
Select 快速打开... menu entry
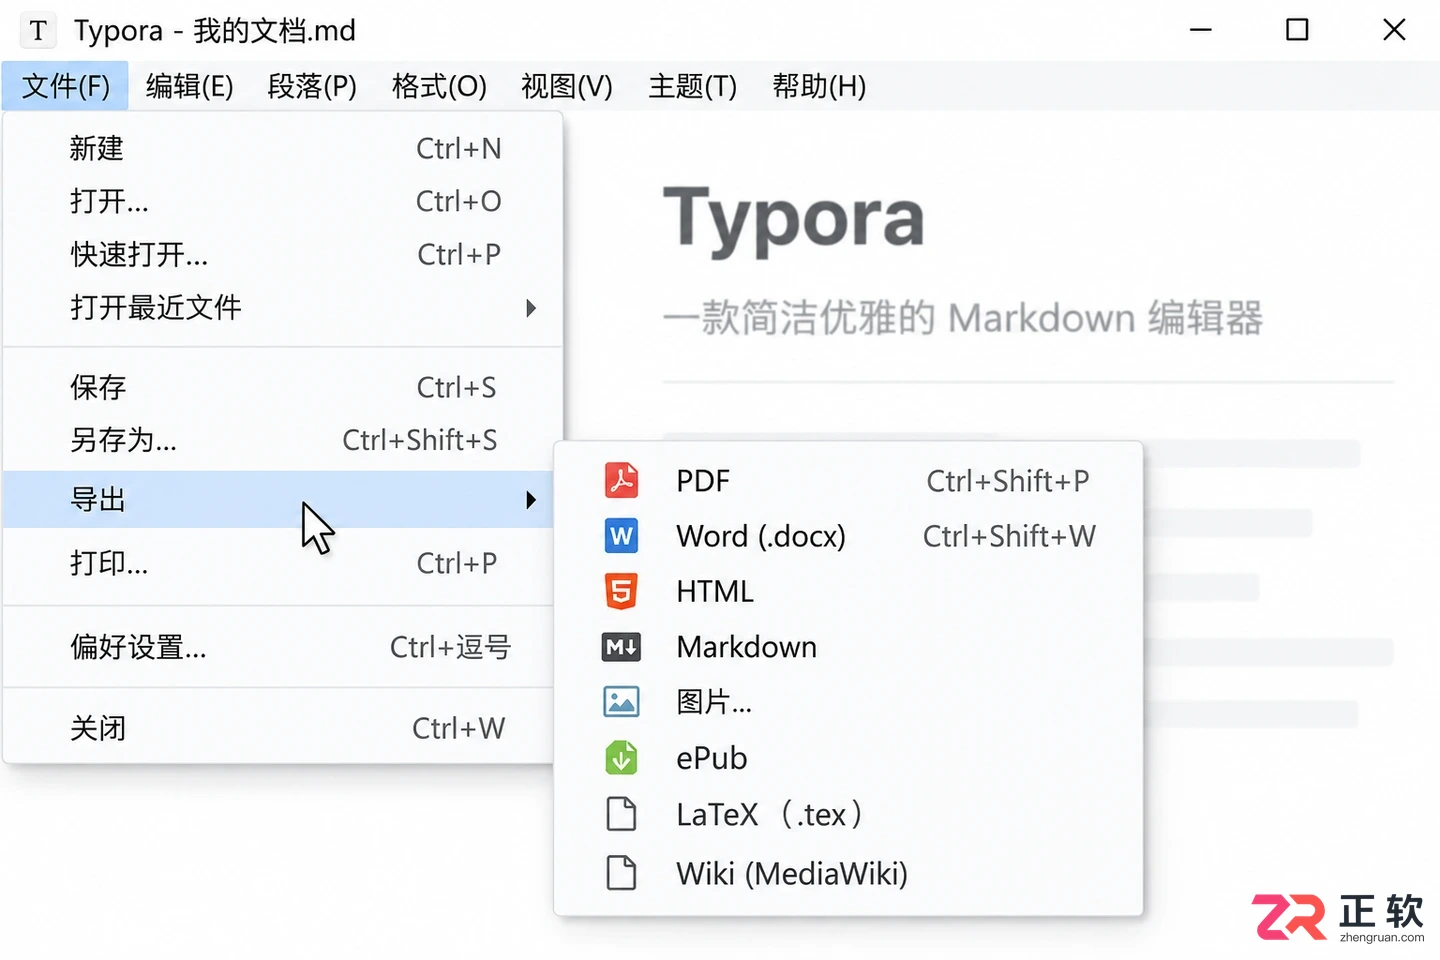(283, 254)
